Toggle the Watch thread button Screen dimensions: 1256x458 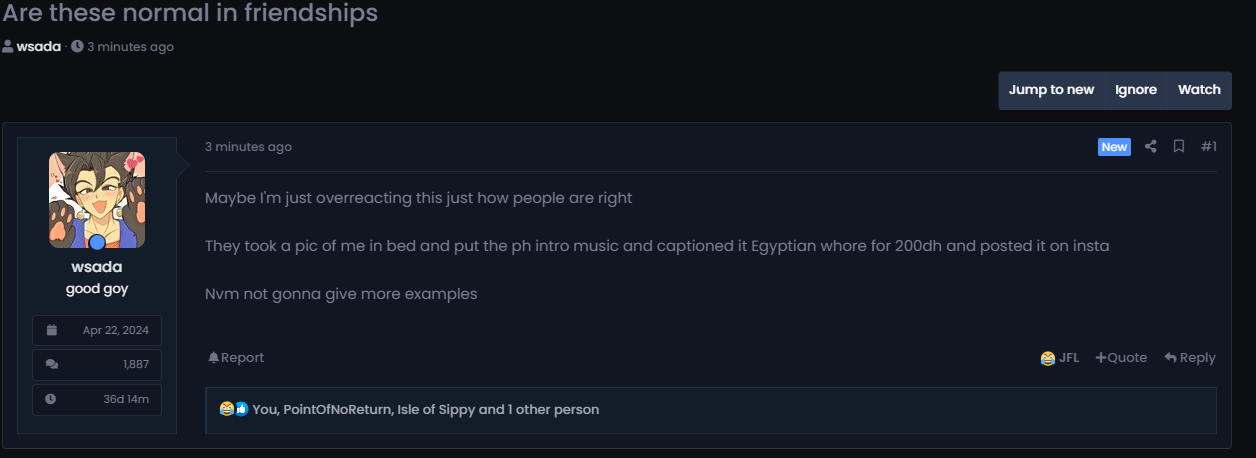[x=1199, y=90]
